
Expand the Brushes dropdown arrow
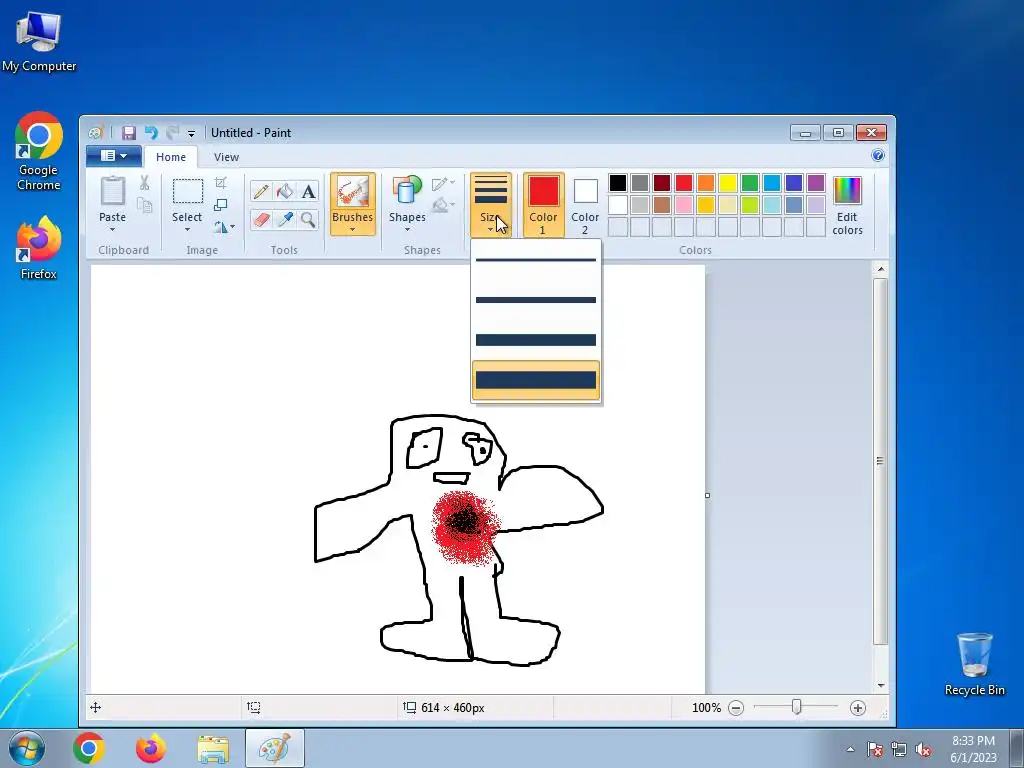point(352,229)
